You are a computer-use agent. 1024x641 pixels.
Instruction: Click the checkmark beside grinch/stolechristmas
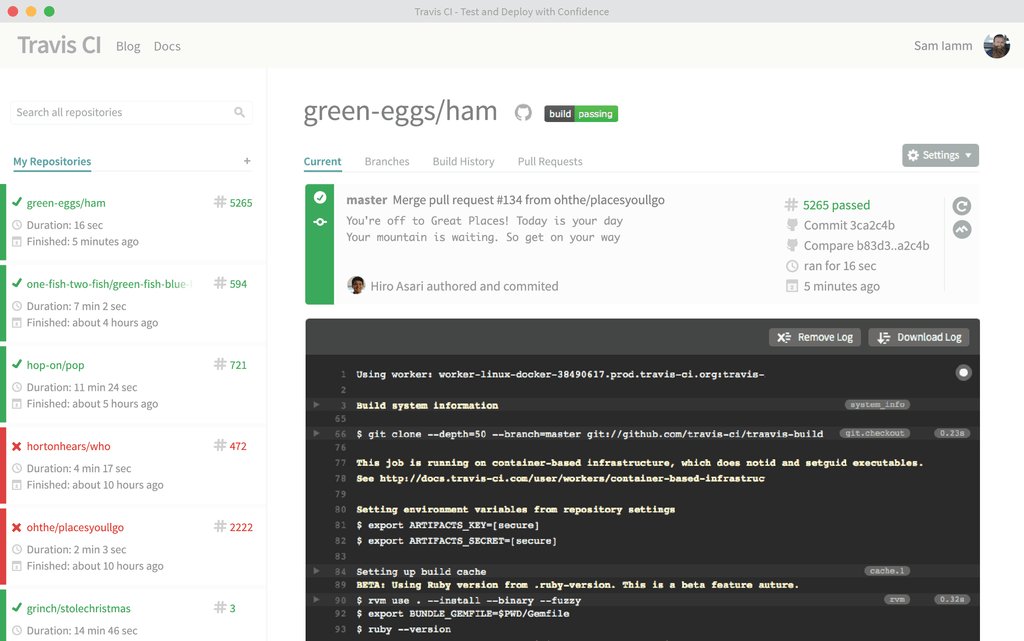pos(17,607)
